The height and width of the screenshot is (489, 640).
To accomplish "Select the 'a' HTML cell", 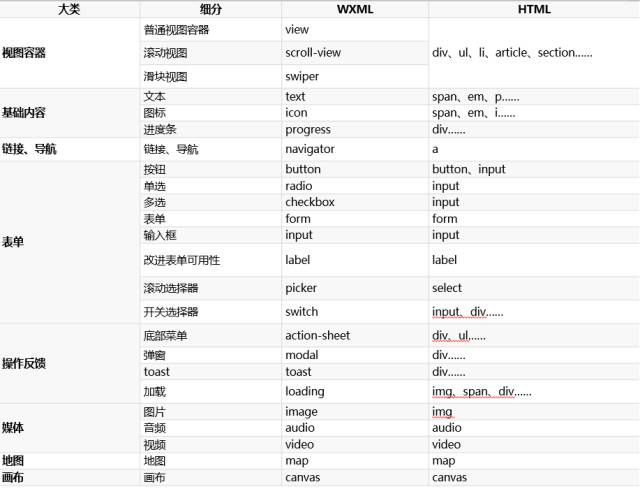I will (x=534, y=149).
